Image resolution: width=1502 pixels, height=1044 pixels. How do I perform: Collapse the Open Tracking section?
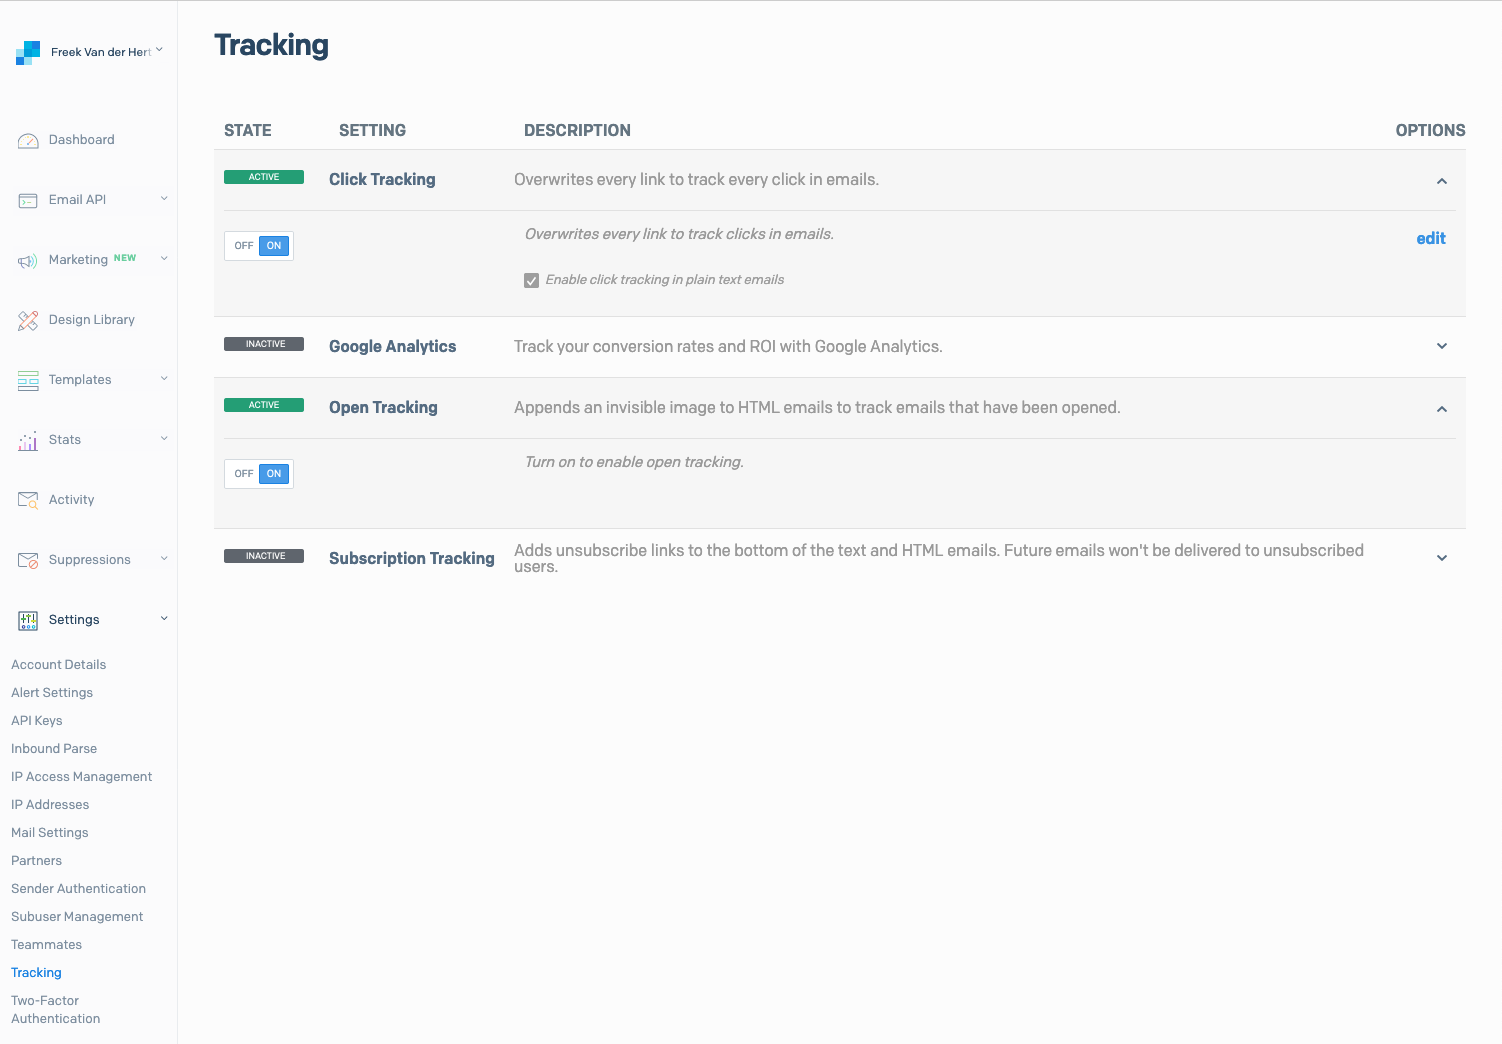(1442, 409)
